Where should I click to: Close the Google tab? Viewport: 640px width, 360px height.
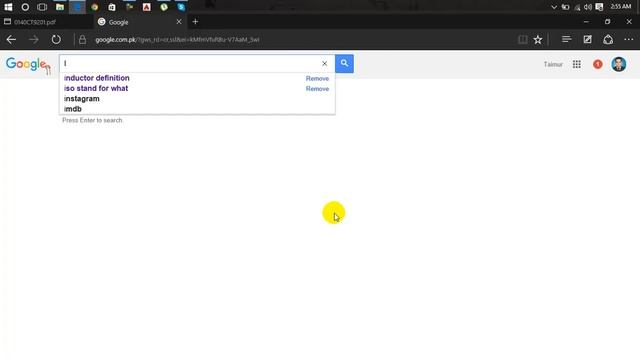179,22
